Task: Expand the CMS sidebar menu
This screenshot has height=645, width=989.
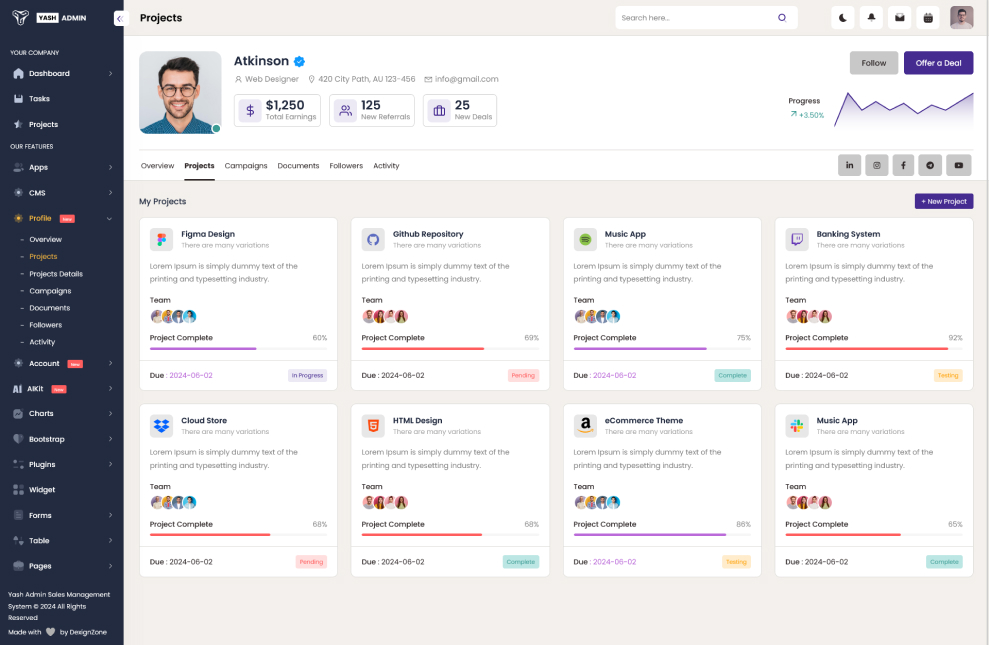Action: pyautogui.click(x=62, y=193)
